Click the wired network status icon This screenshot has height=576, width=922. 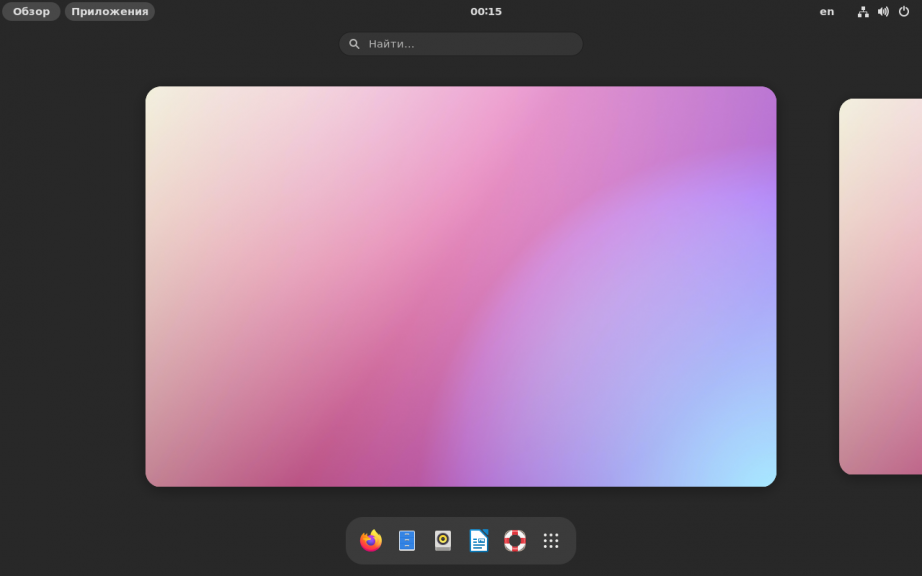pos(863,12)
